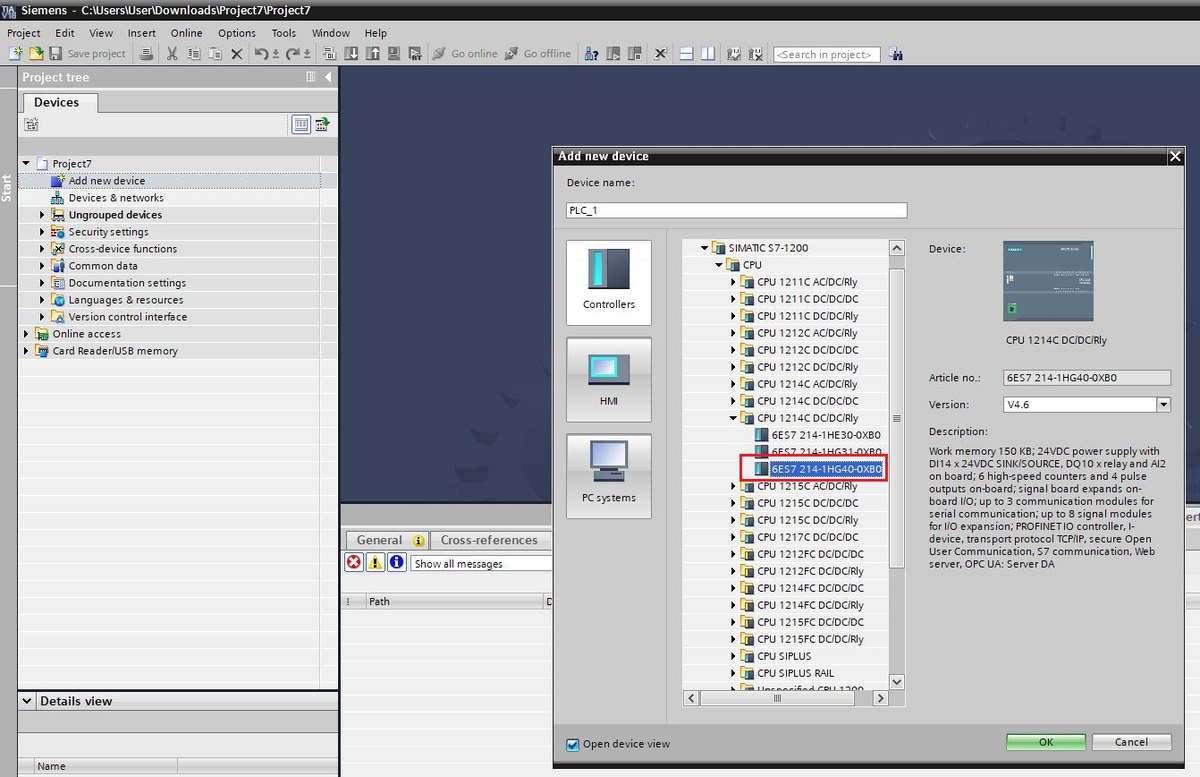This screenshot has height=777, width=1200.
Task: Click Go offline in toolbar
Action: coord(538,54)
